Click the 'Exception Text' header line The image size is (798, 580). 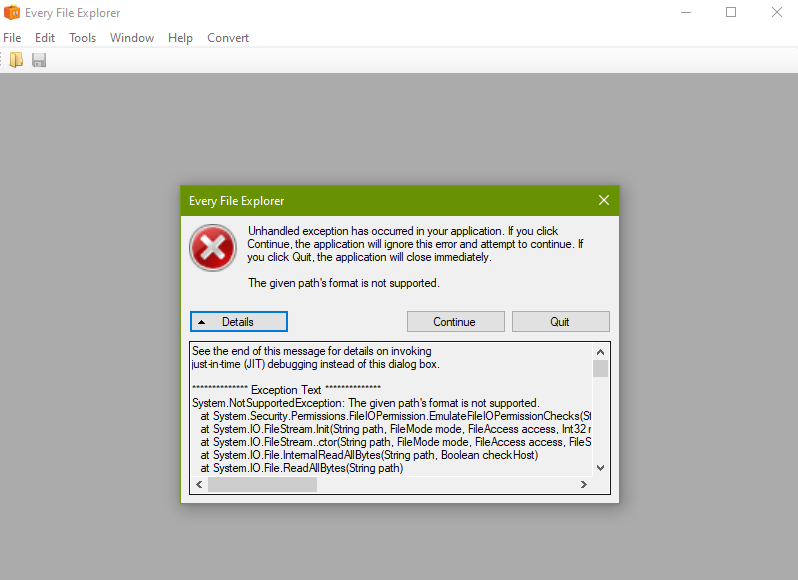286,390
